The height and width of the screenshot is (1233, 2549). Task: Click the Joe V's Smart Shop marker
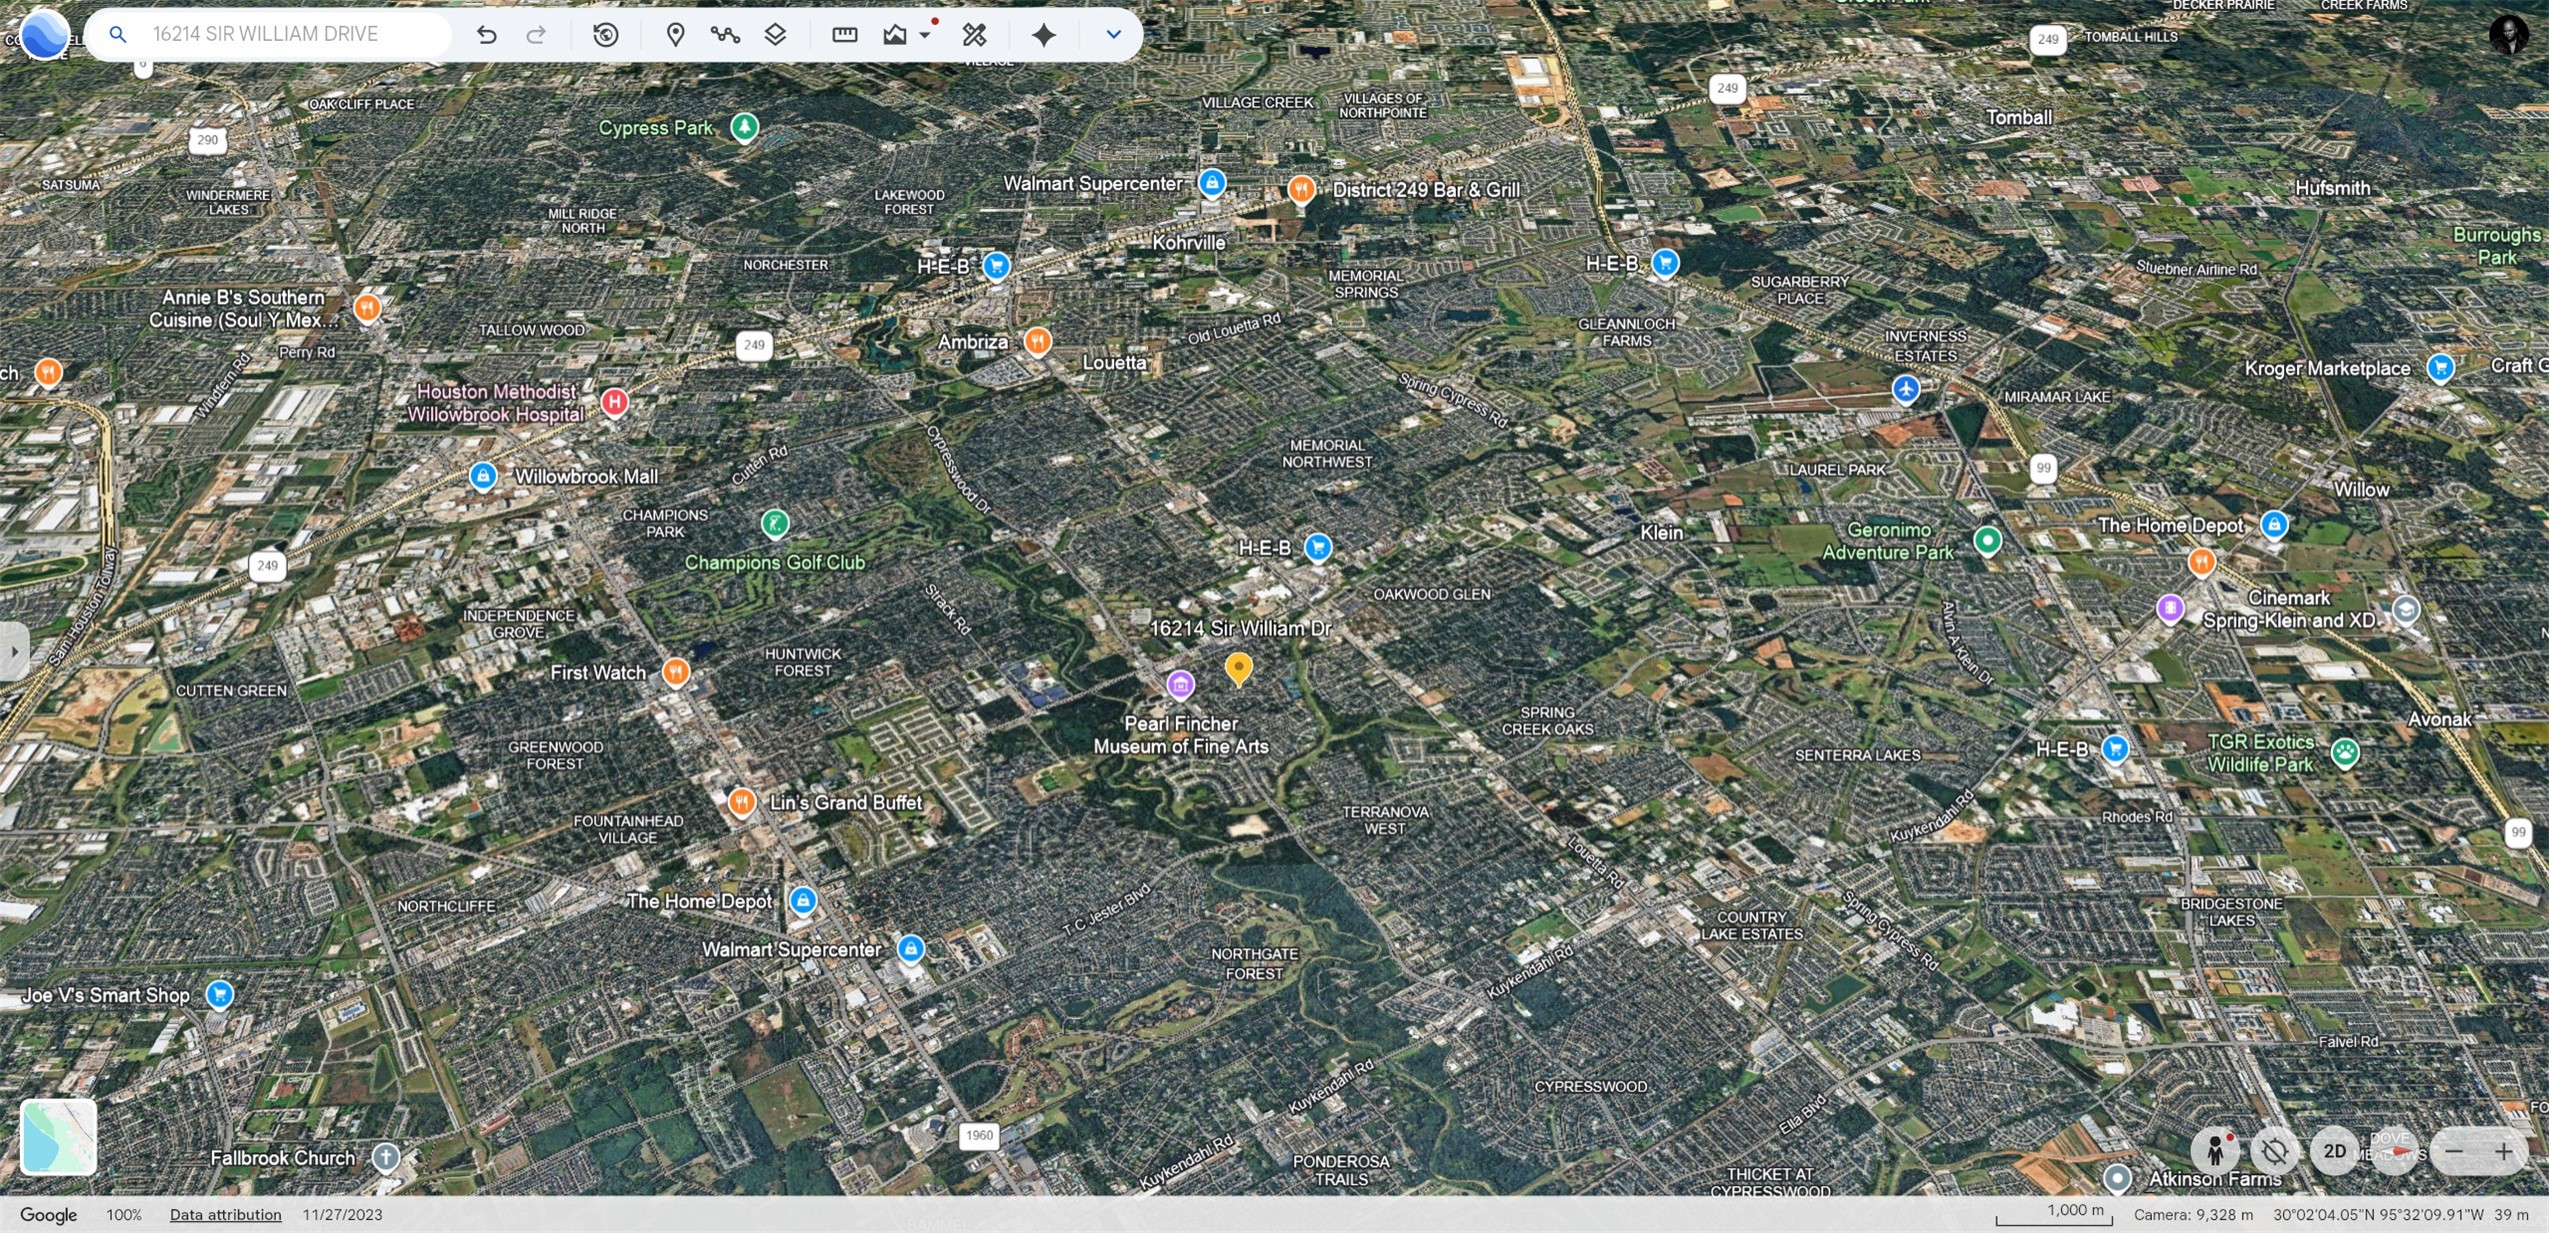[219, 995]
